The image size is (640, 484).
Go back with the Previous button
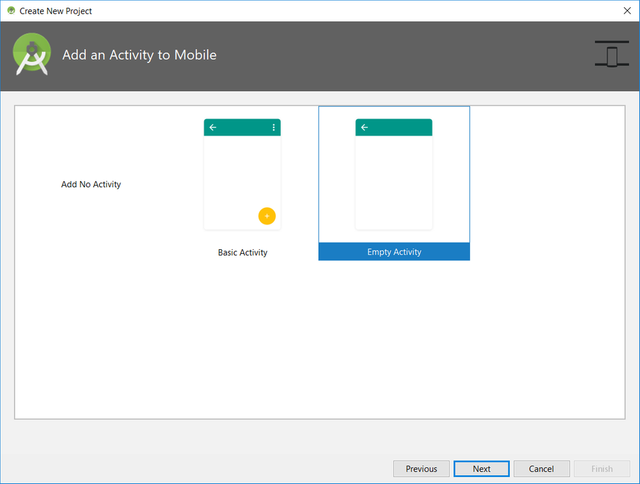(421, 469)
